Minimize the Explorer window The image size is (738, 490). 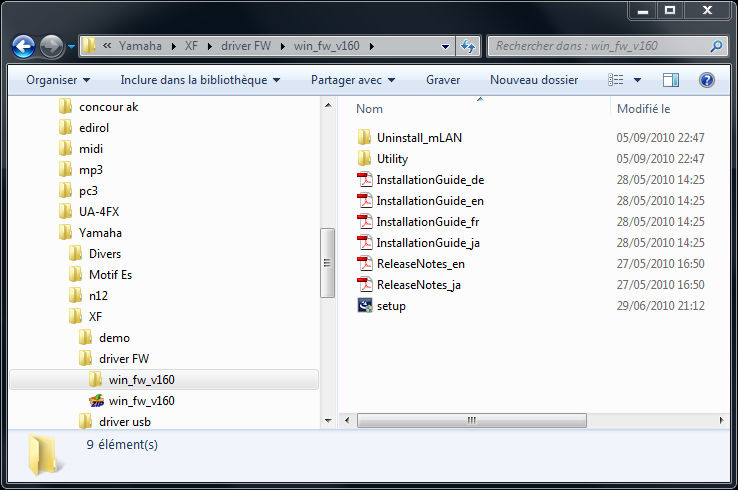[x=643, y=10]
